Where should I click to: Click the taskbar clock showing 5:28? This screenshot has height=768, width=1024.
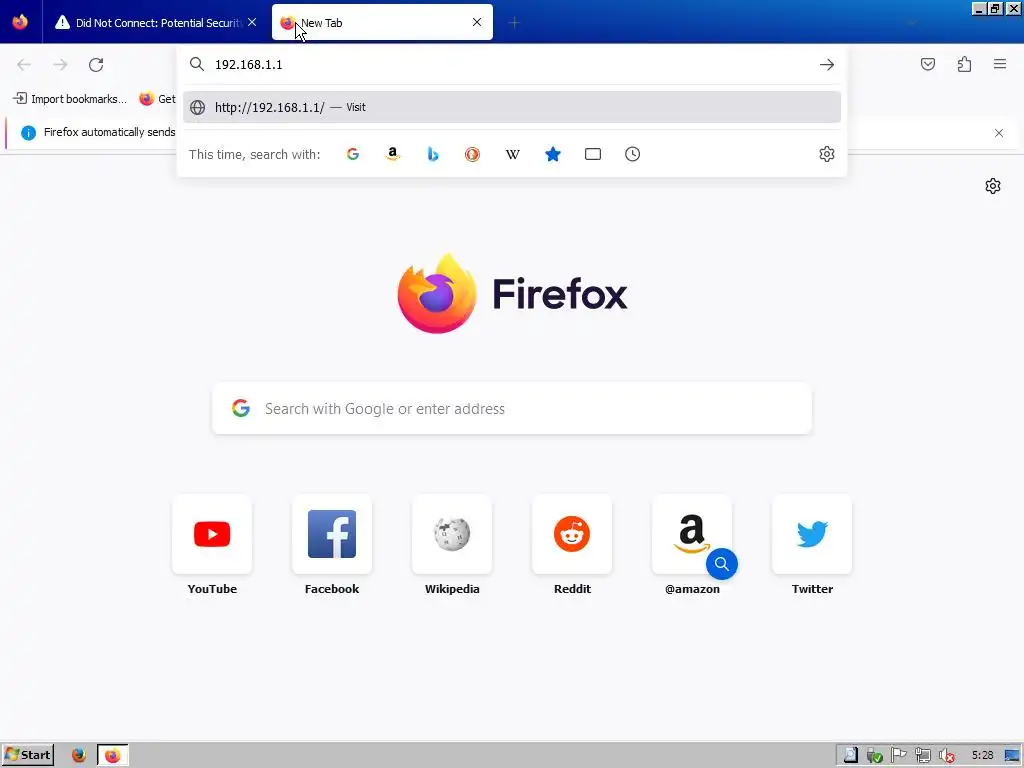(x=982, y=756)
